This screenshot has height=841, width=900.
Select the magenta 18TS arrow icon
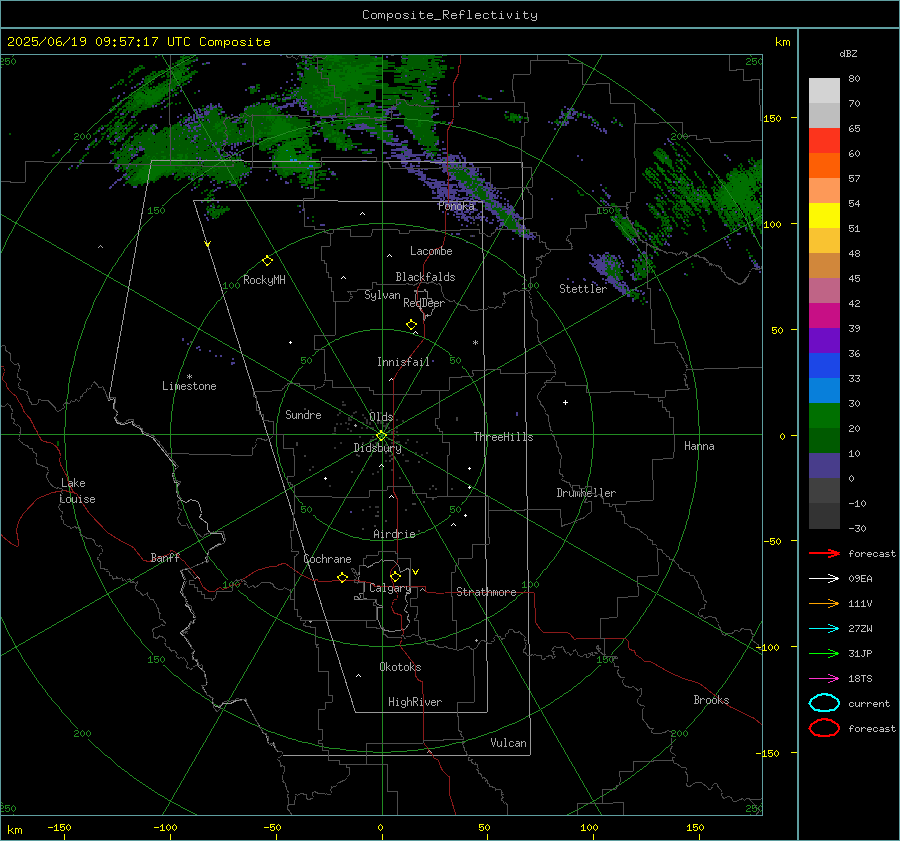[824, 679]
